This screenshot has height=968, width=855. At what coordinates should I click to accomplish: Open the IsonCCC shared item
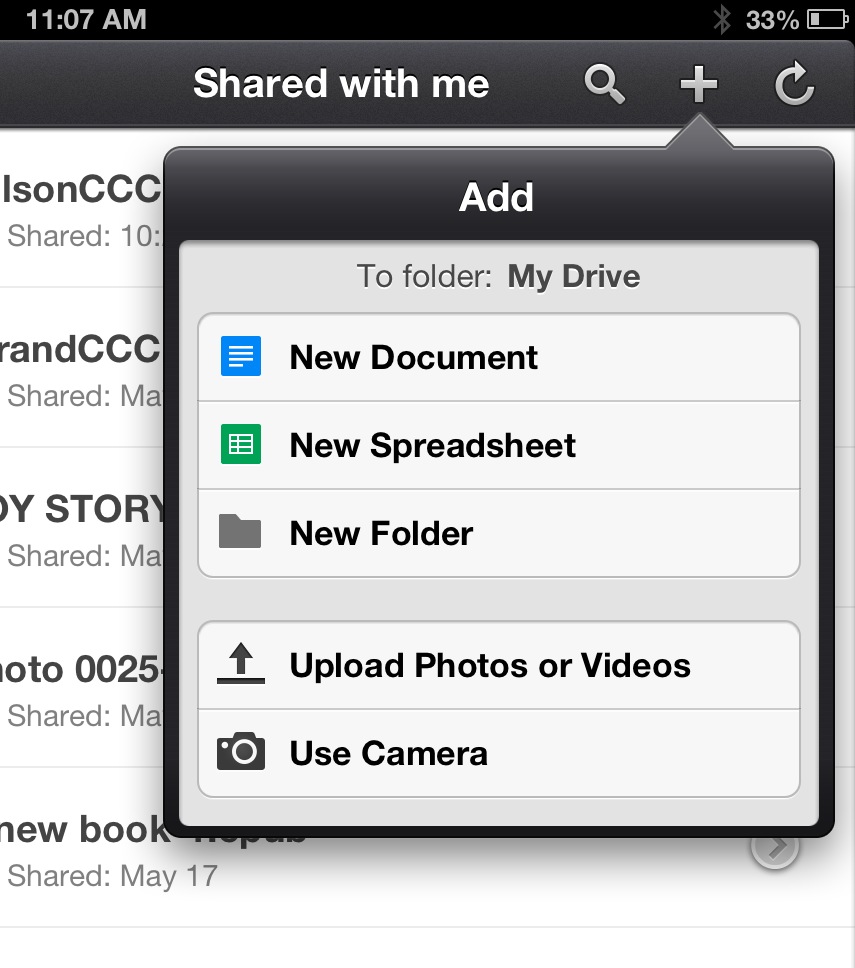81,209
